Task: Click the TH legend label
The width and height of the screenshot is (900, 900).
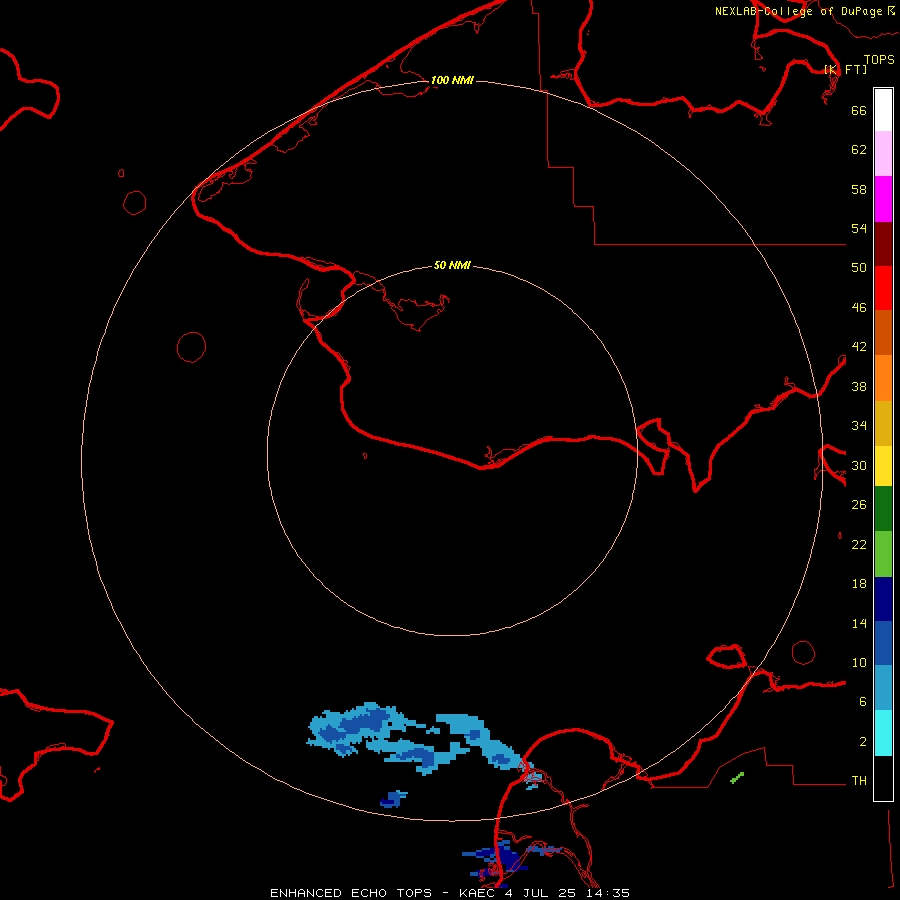Action: click(859, 781)
